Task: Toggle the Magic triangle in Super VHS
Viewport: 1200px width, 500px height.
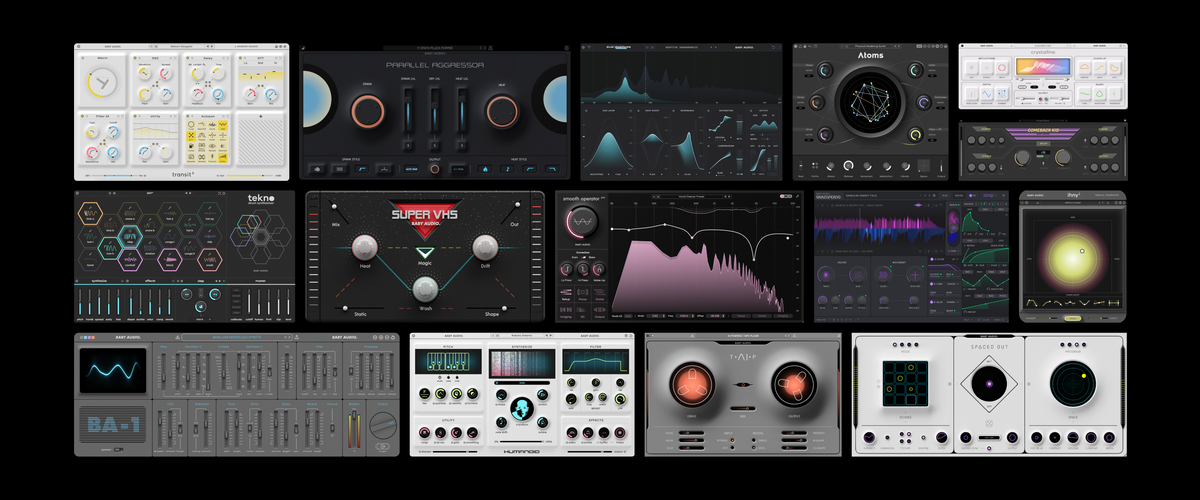Action: tap(425, 253)
